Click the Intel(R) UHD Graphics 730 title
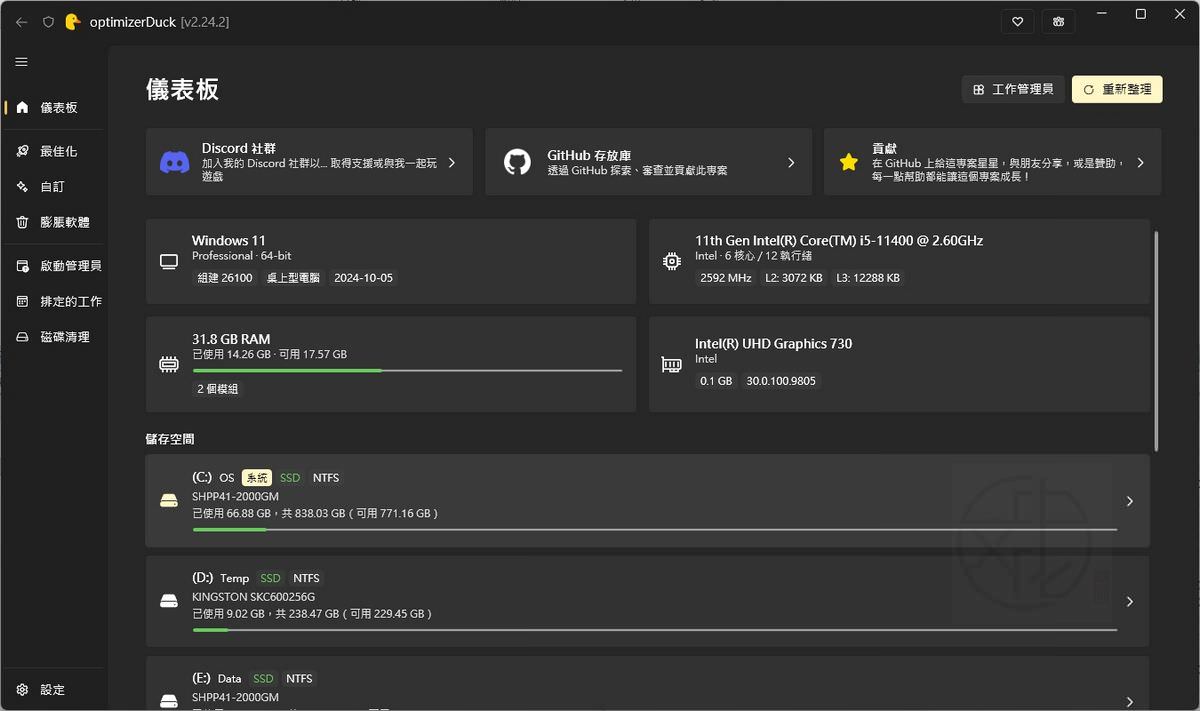This screenshot has height=711, width=1200. [x=774, y=343]
